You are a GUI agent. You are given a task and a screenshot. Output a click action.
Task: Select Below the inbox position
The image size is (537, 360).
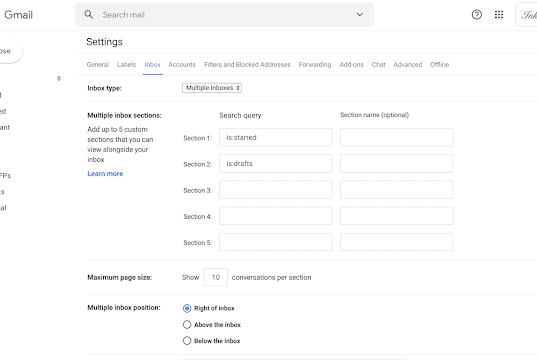pyautogui.click(x=187, y=341)
